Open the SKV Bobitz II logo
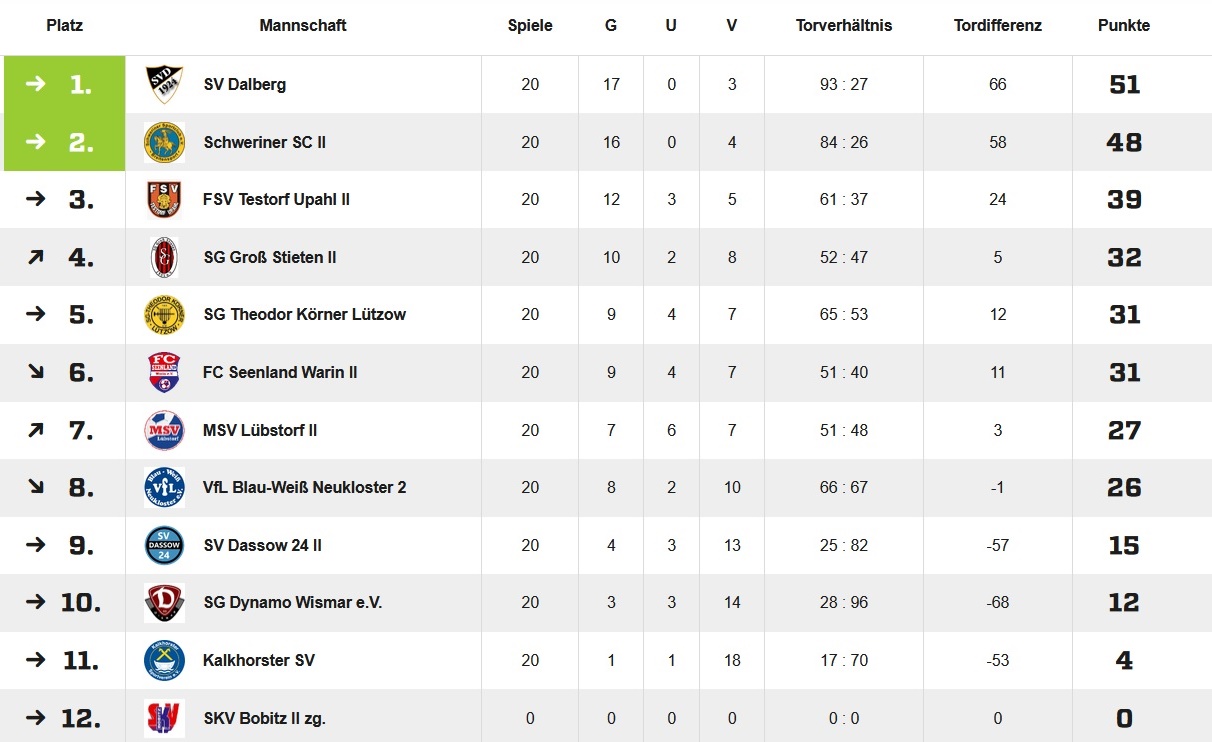The width and height of the screenshot is (1212, 742). click(164, 718)
